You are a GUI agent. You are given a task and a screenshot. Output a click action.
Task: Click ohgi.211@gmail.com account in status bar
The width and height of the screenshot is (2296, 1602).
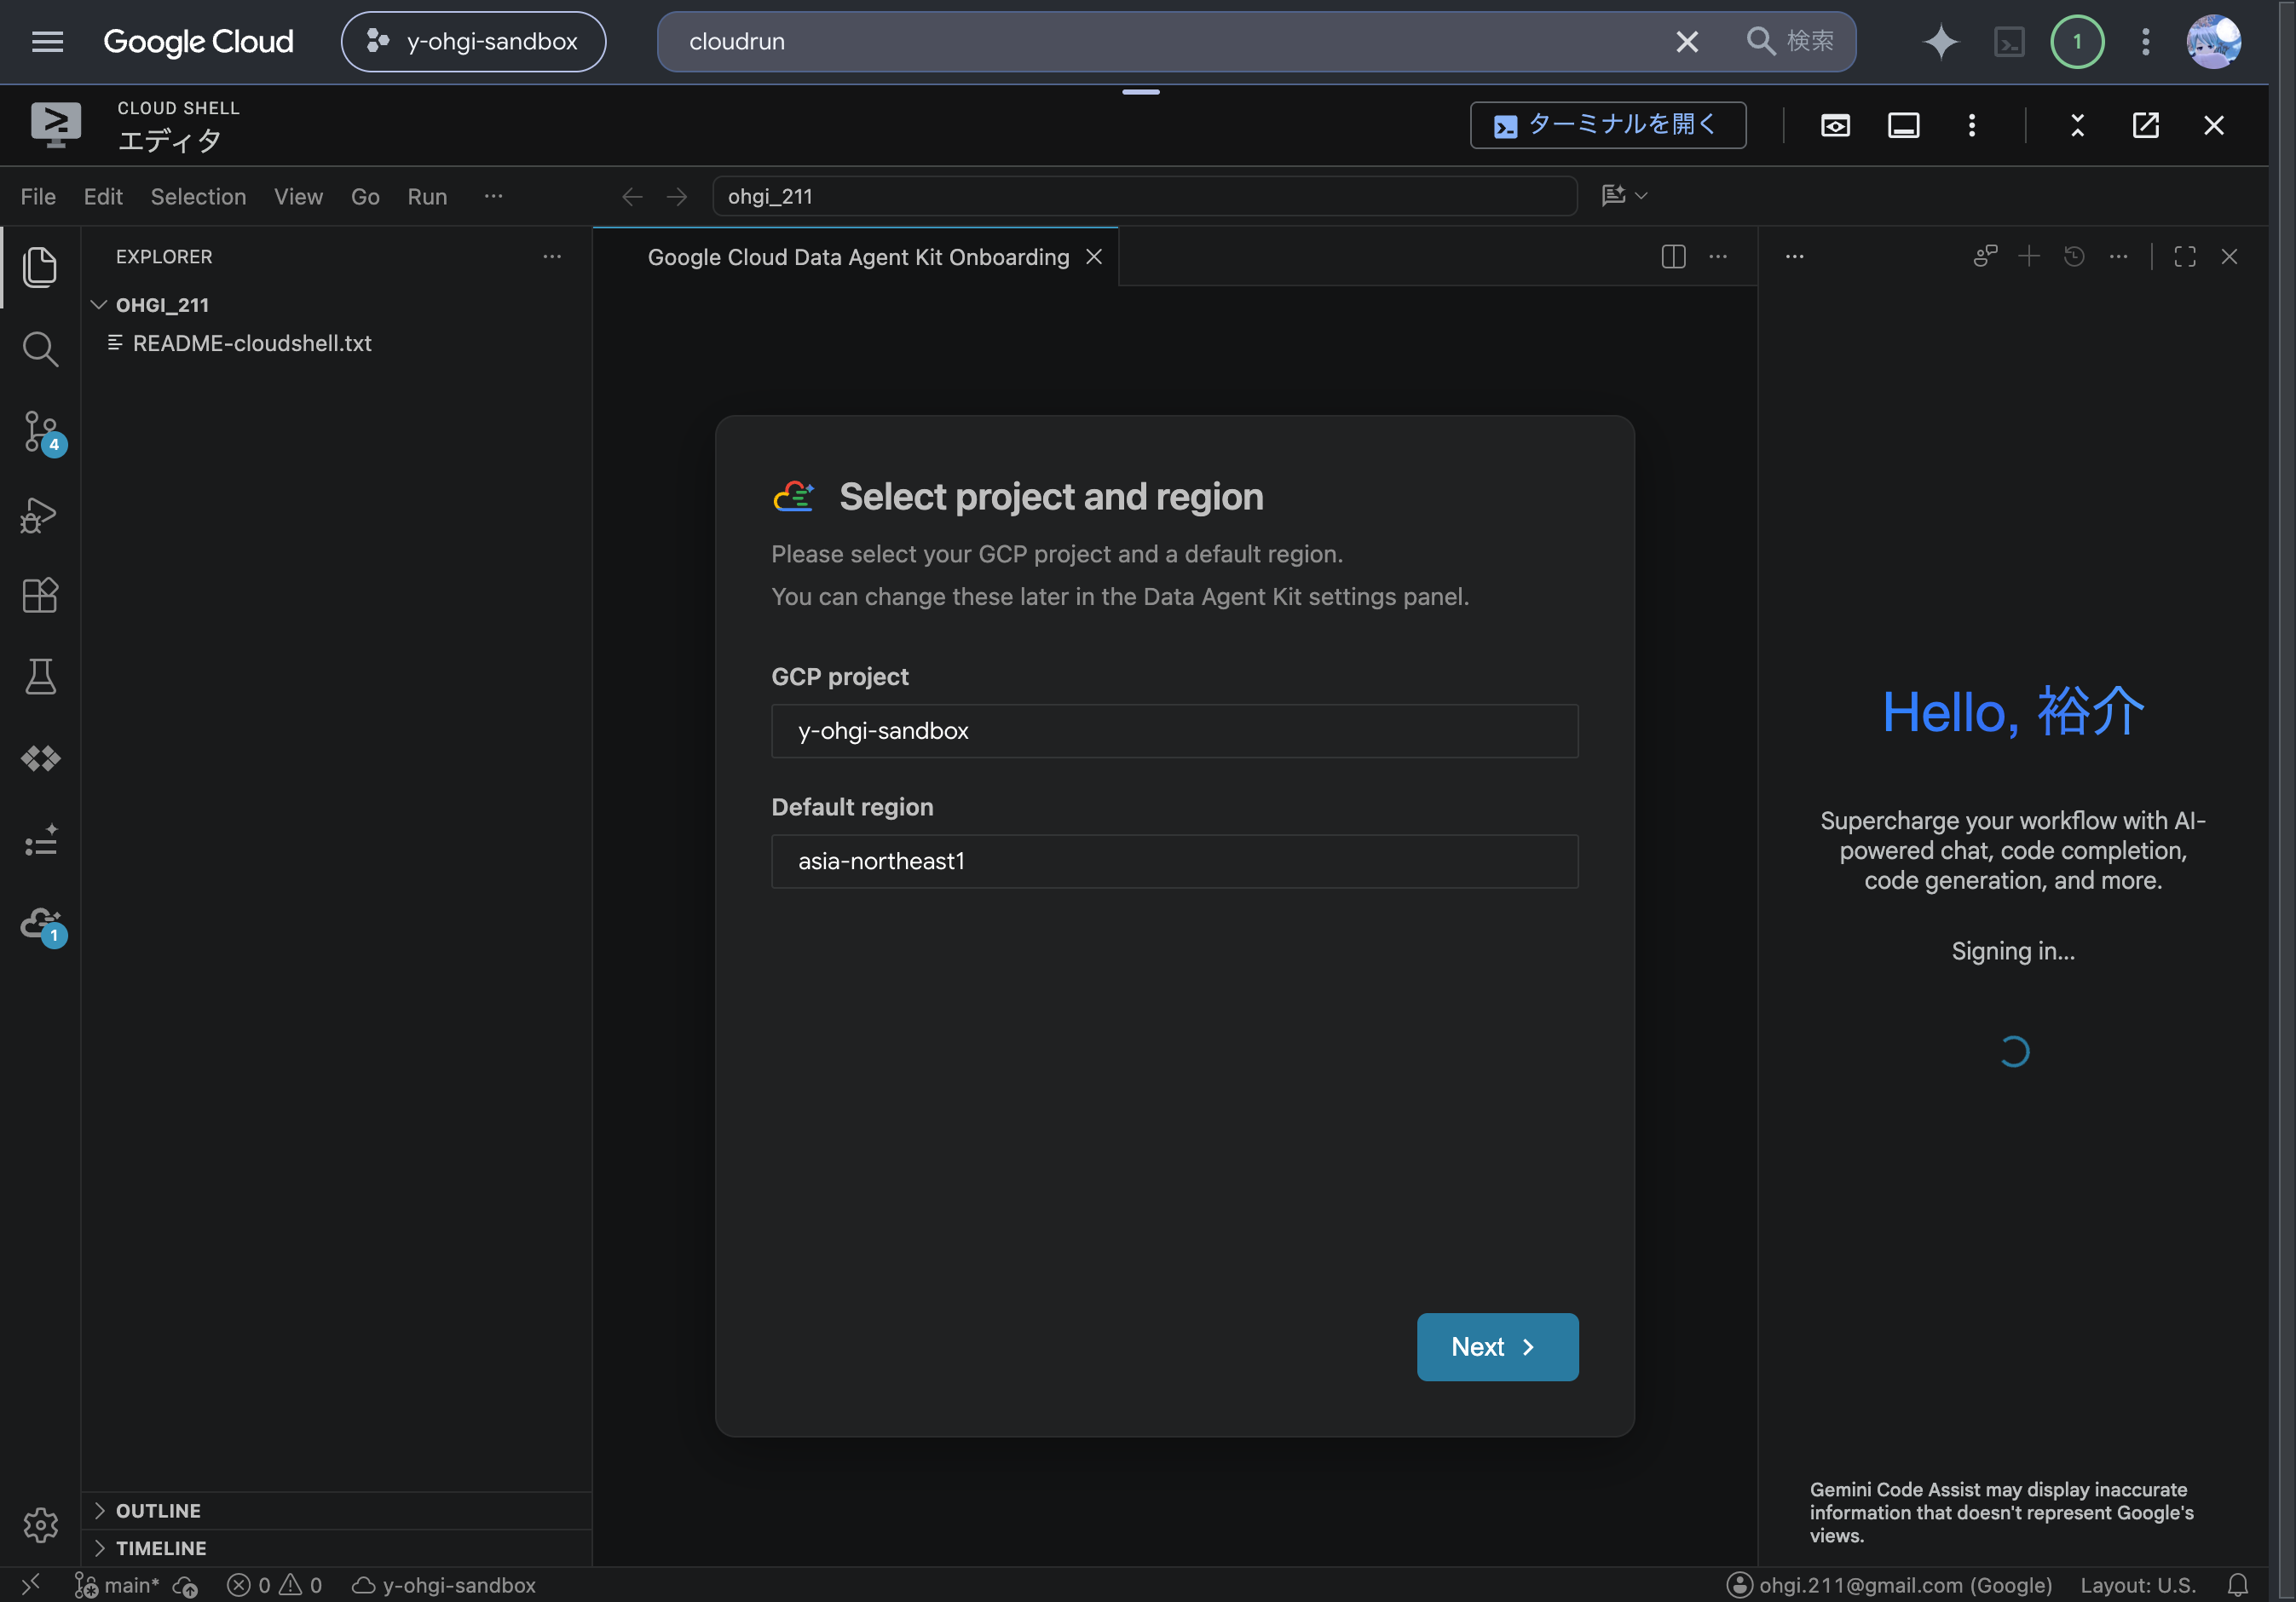coord(1890,1585)
